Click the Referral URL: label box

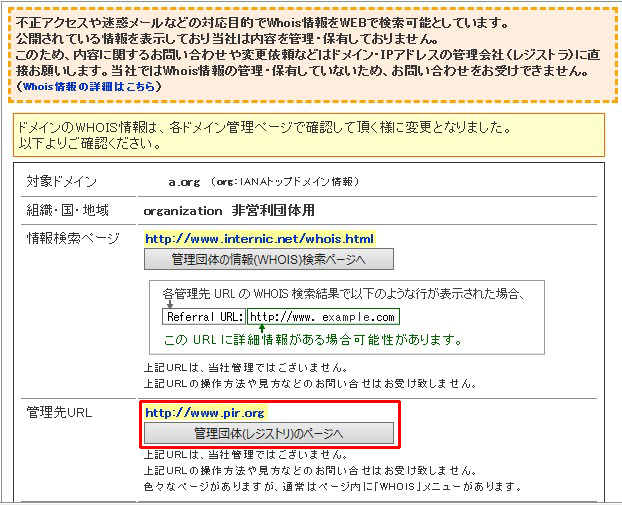(x=204, y=317)
